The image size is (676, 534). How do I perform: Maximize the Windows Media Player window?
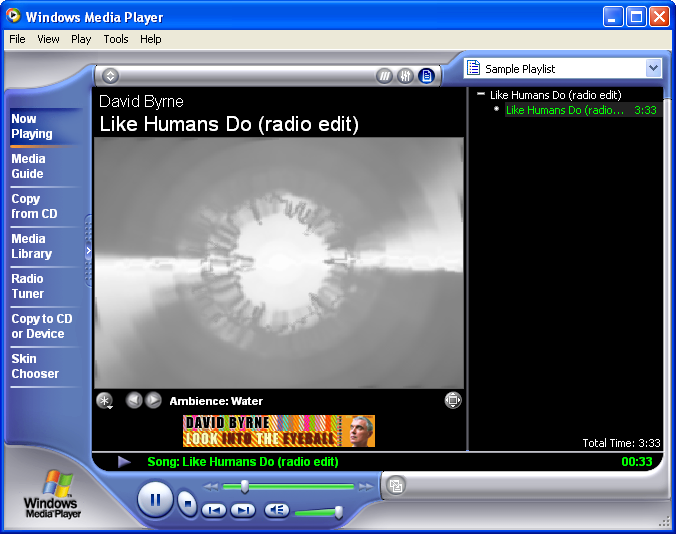pos(636,17)
